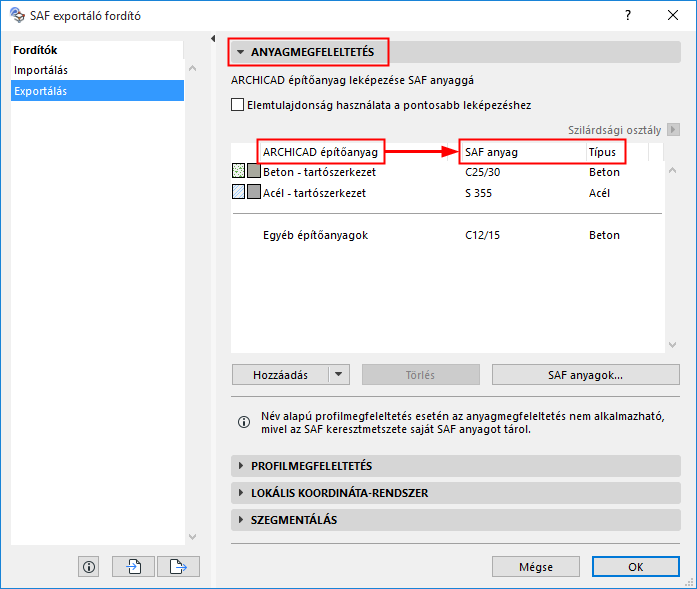Image resolution: width=697 pixels, height=589 pixels.
Task: Click the C12/15 SAF material cell
Action: (482, 235)
